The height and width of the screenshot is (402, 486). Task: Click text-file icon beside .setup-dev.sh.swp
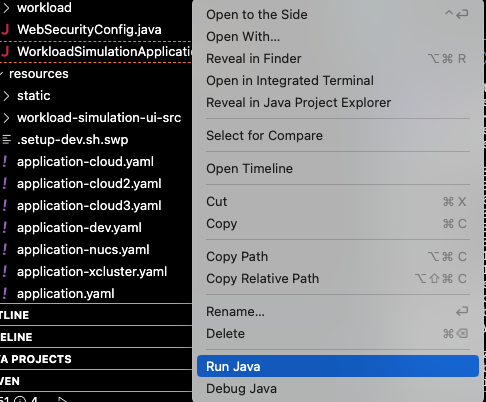(x=6, y=140)
